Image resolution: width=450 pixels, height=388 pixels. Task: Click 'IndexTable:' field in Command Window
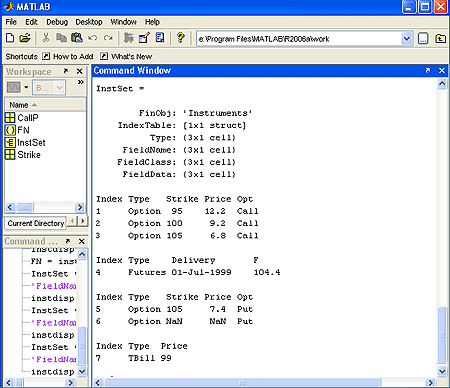point(147,125)
